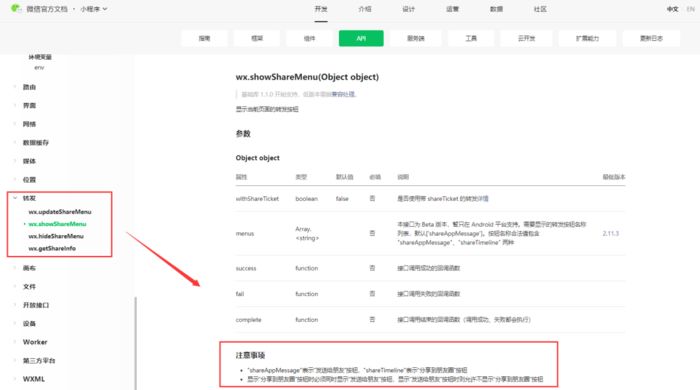Open the 社区 top navigation tab
This screenshot has height=390, width=700.
540,9
